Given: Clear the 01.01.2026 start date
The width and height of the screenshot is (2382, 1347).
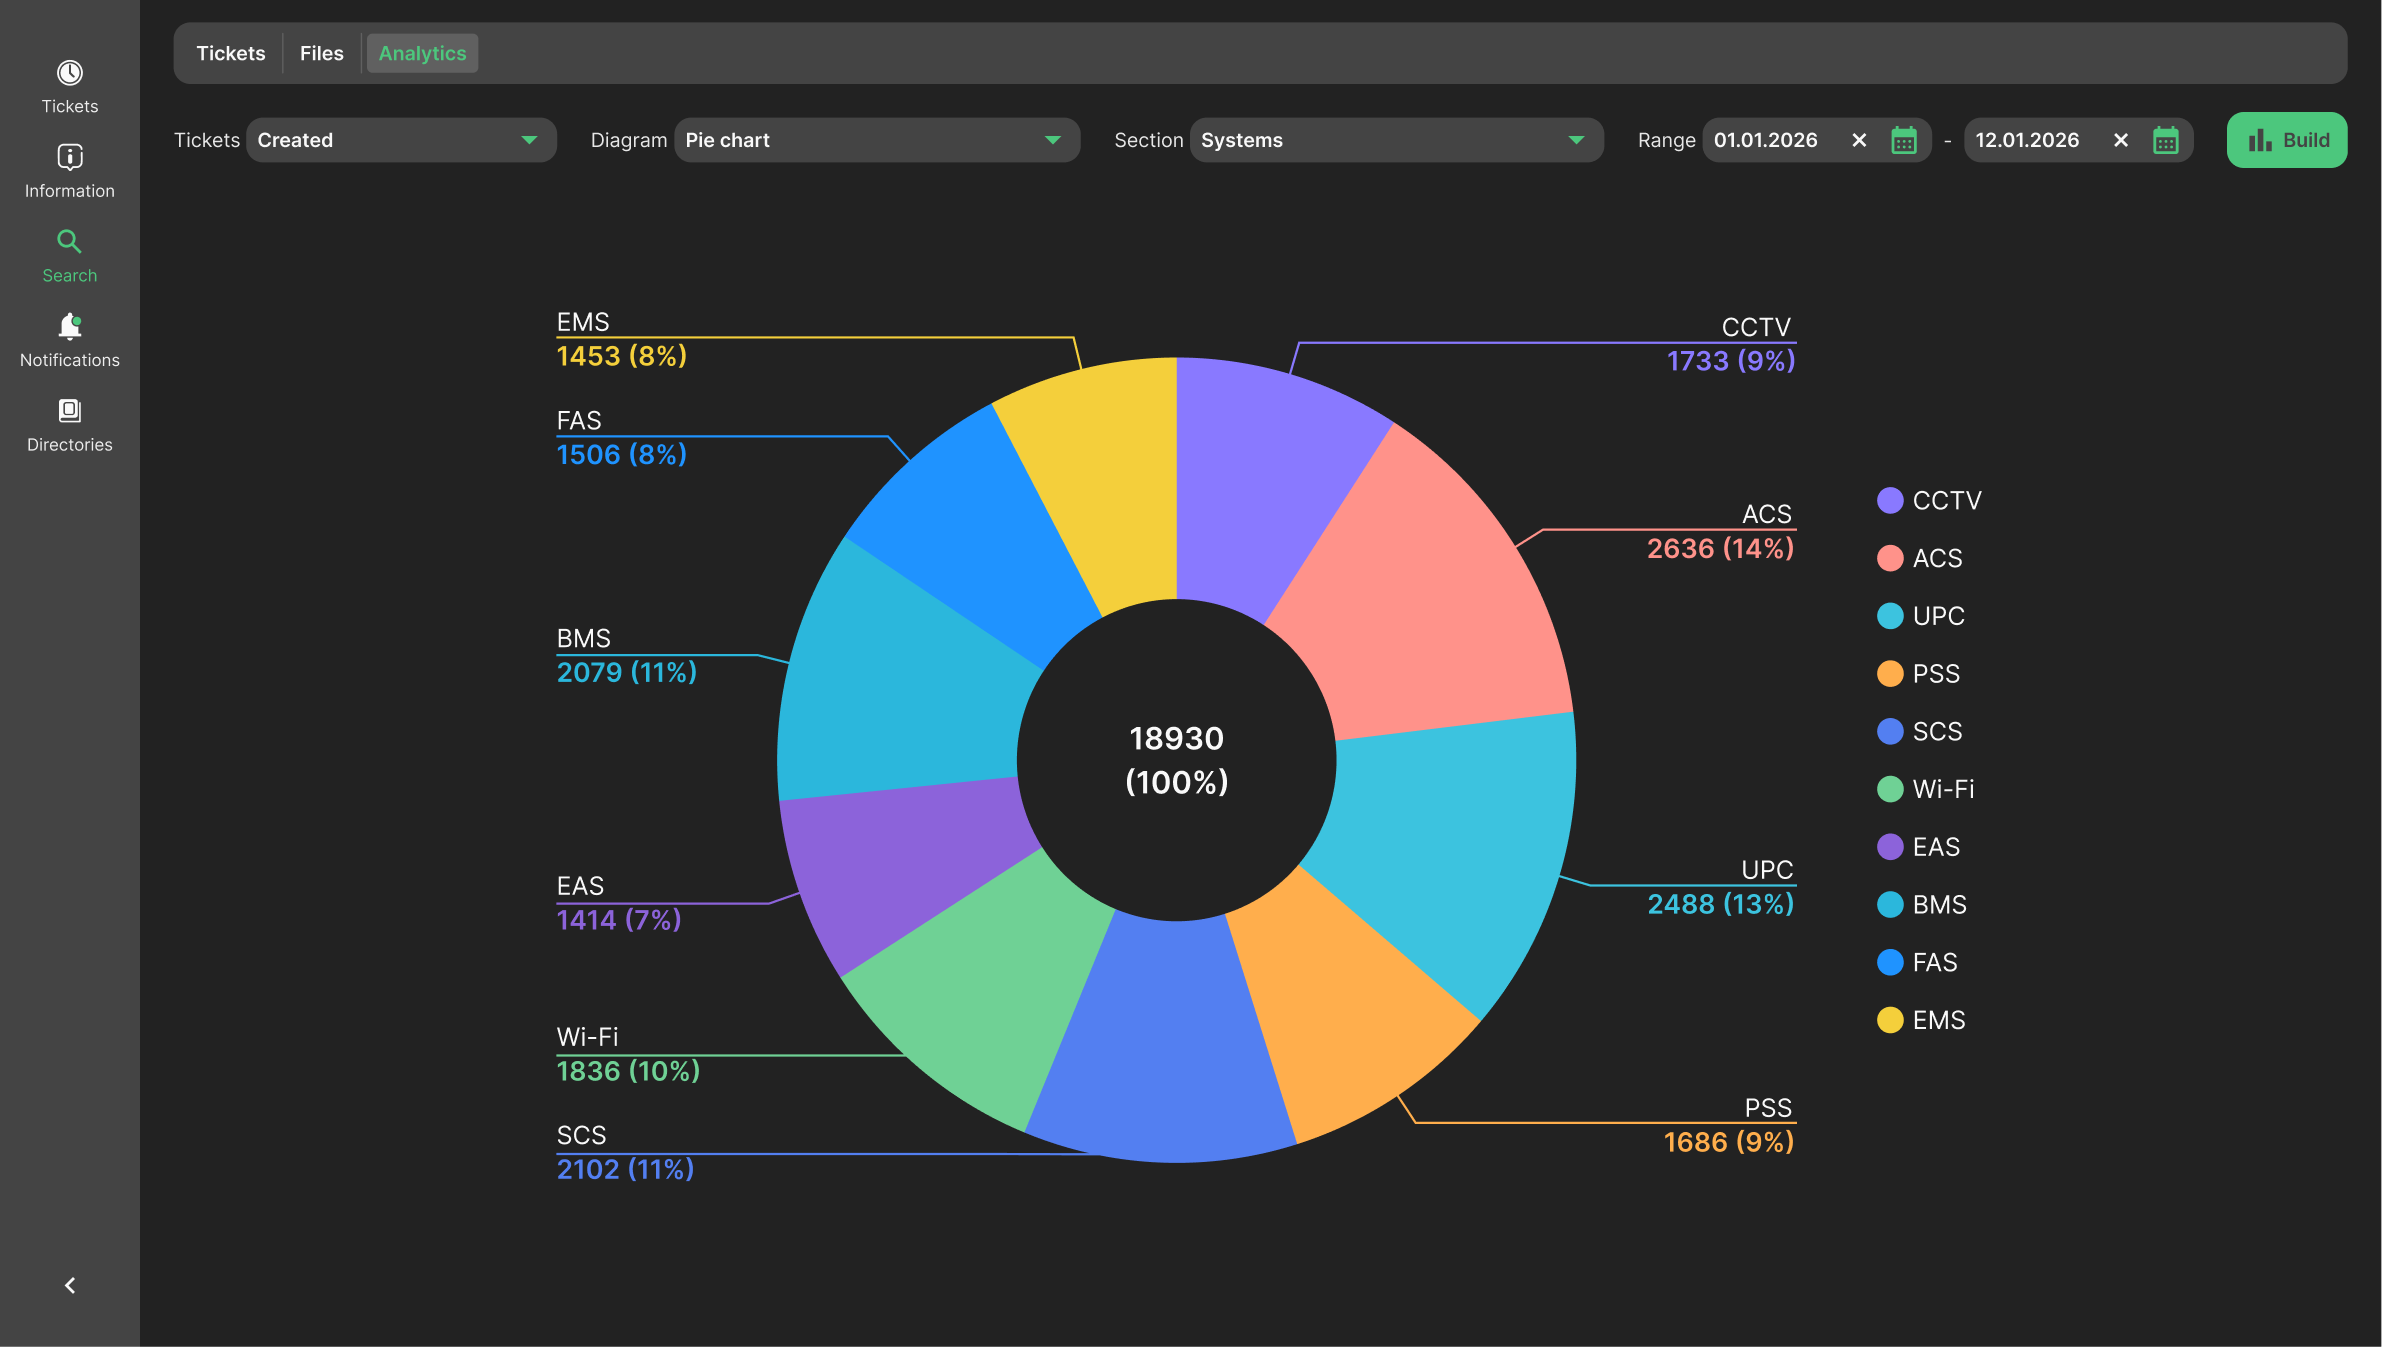Looking at the screenshot, I should [1859, 140].
